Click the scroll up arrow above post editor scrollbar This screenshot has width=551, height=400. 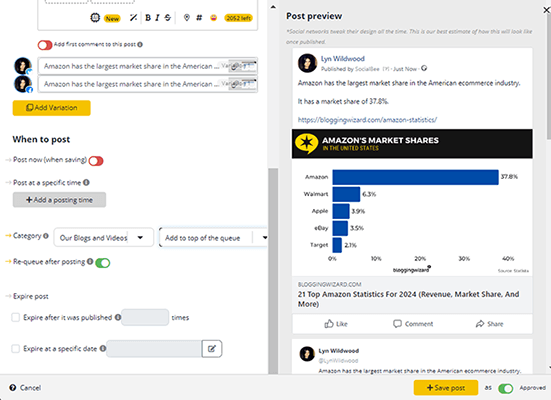pyautogui.click(x=273, y=7)
